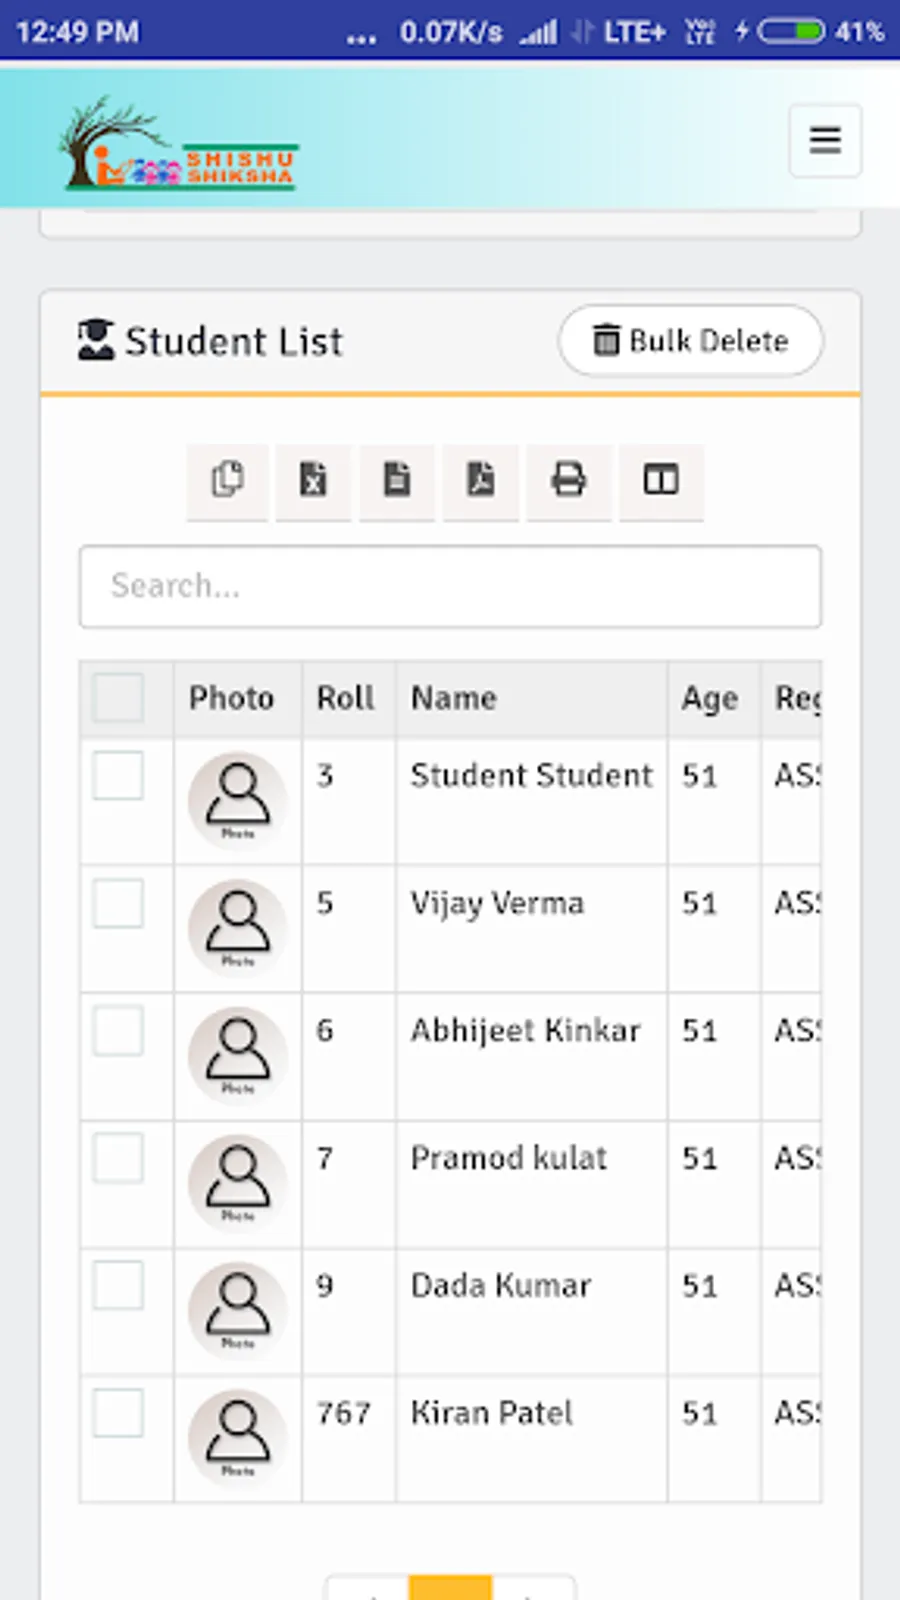The width and height of the screenshot is (900, 1600).
Task: Click the Shishu Shiksha logo
Action: pos(179,144)
